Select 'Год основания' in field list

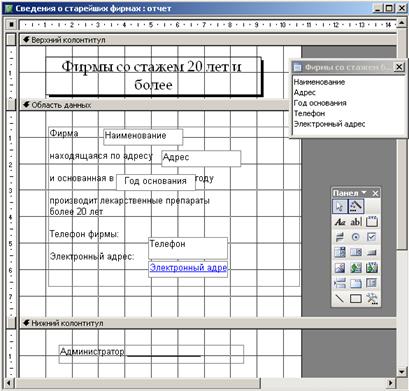click(x=320, y=103)
